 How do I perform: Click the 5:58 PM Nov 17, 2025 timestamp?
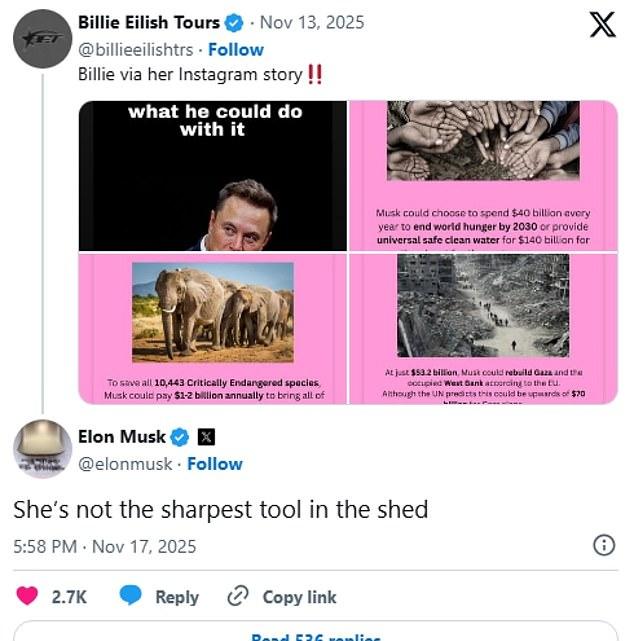point(105,546)
